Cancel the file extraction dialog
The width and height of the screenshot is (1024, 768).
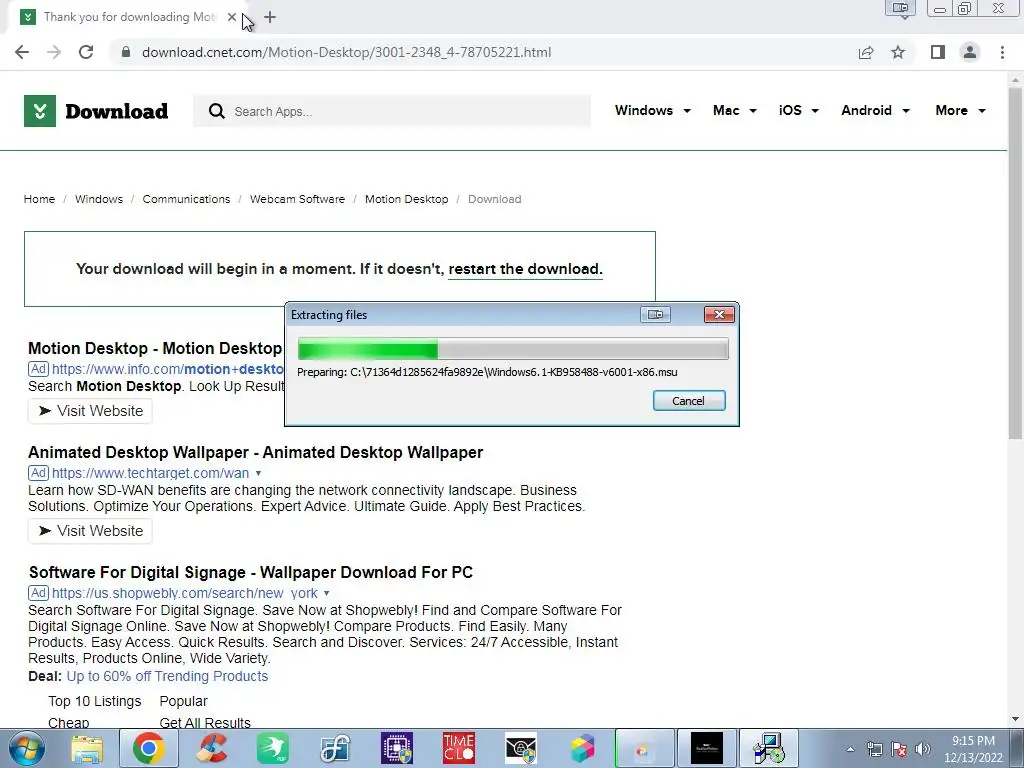point(689,401)
